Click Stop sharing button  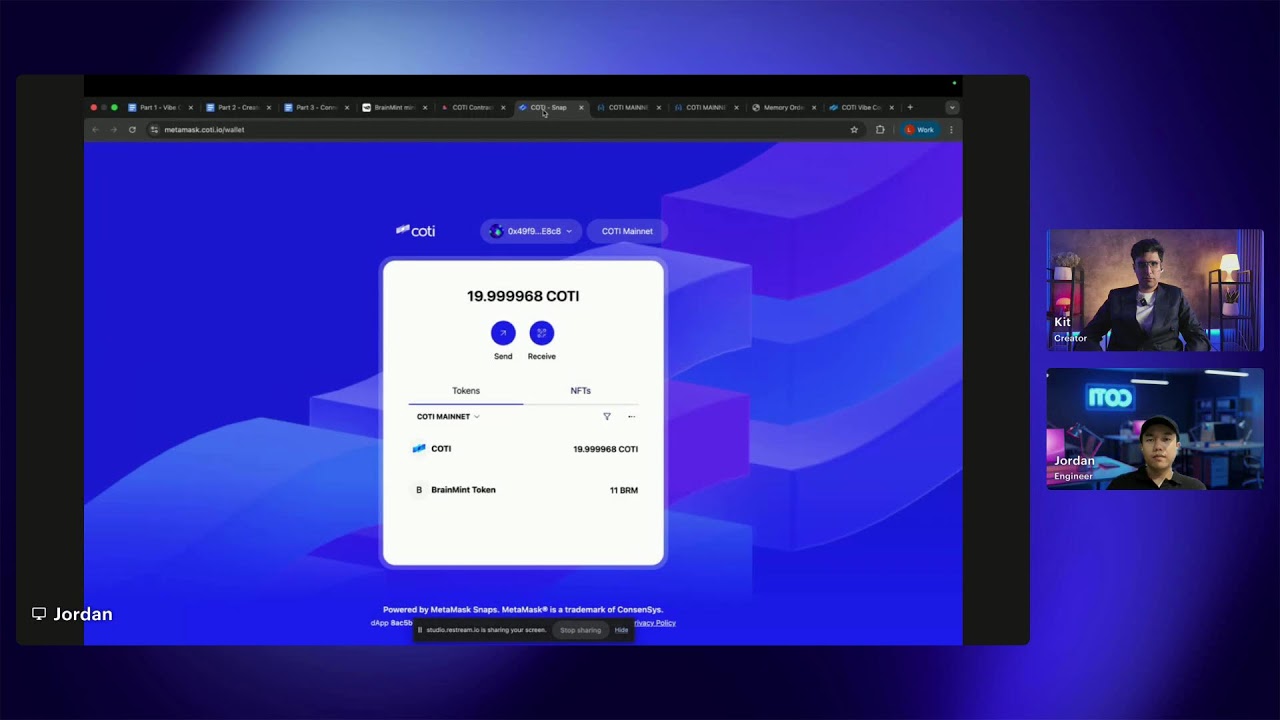point(580,630)
